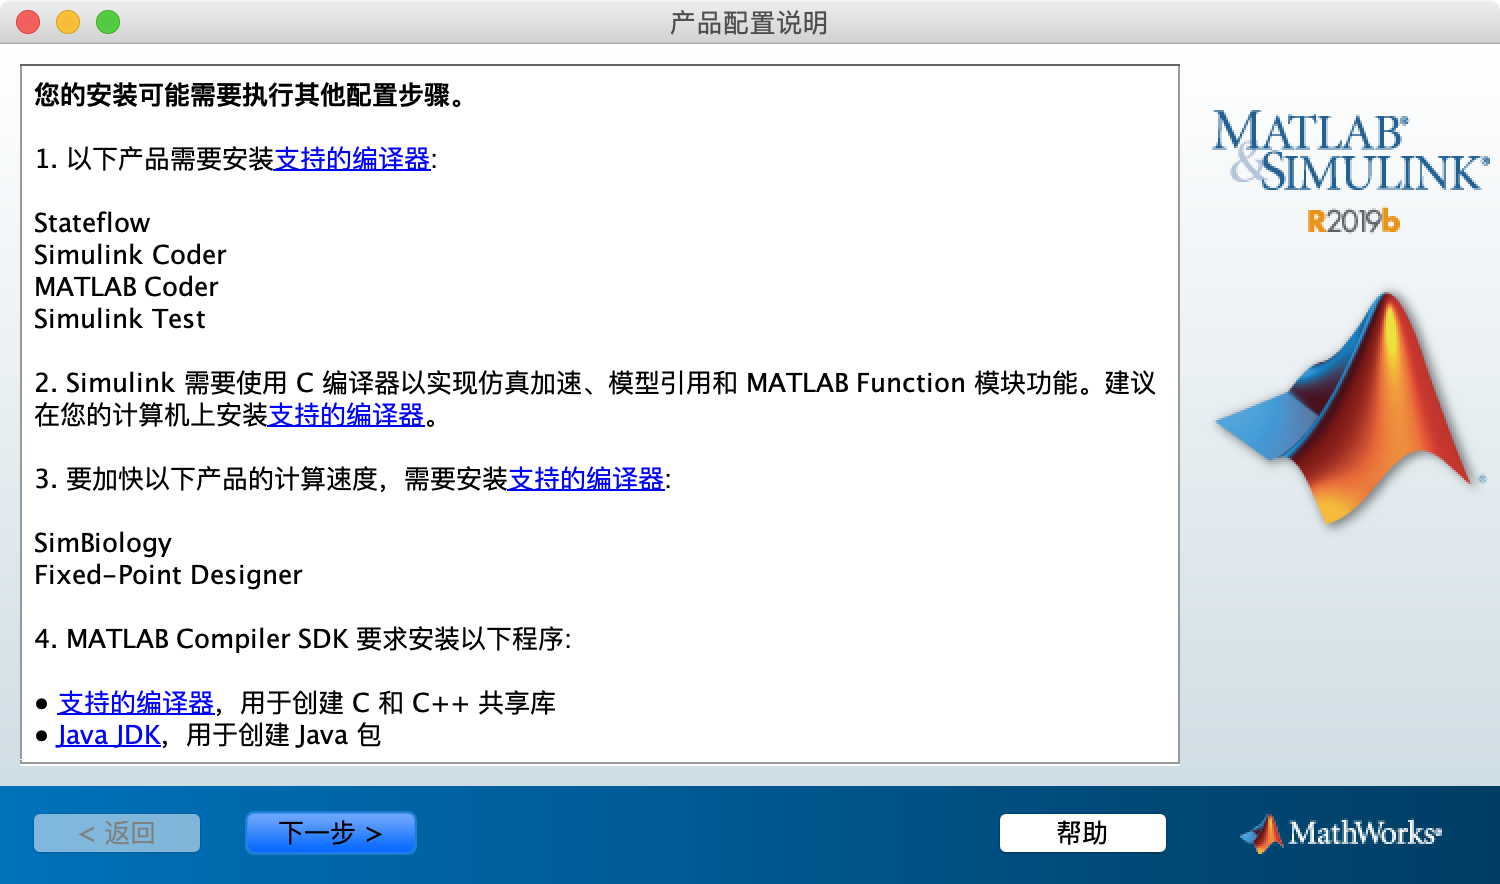Click the grayed-out 返回 button

117,833
